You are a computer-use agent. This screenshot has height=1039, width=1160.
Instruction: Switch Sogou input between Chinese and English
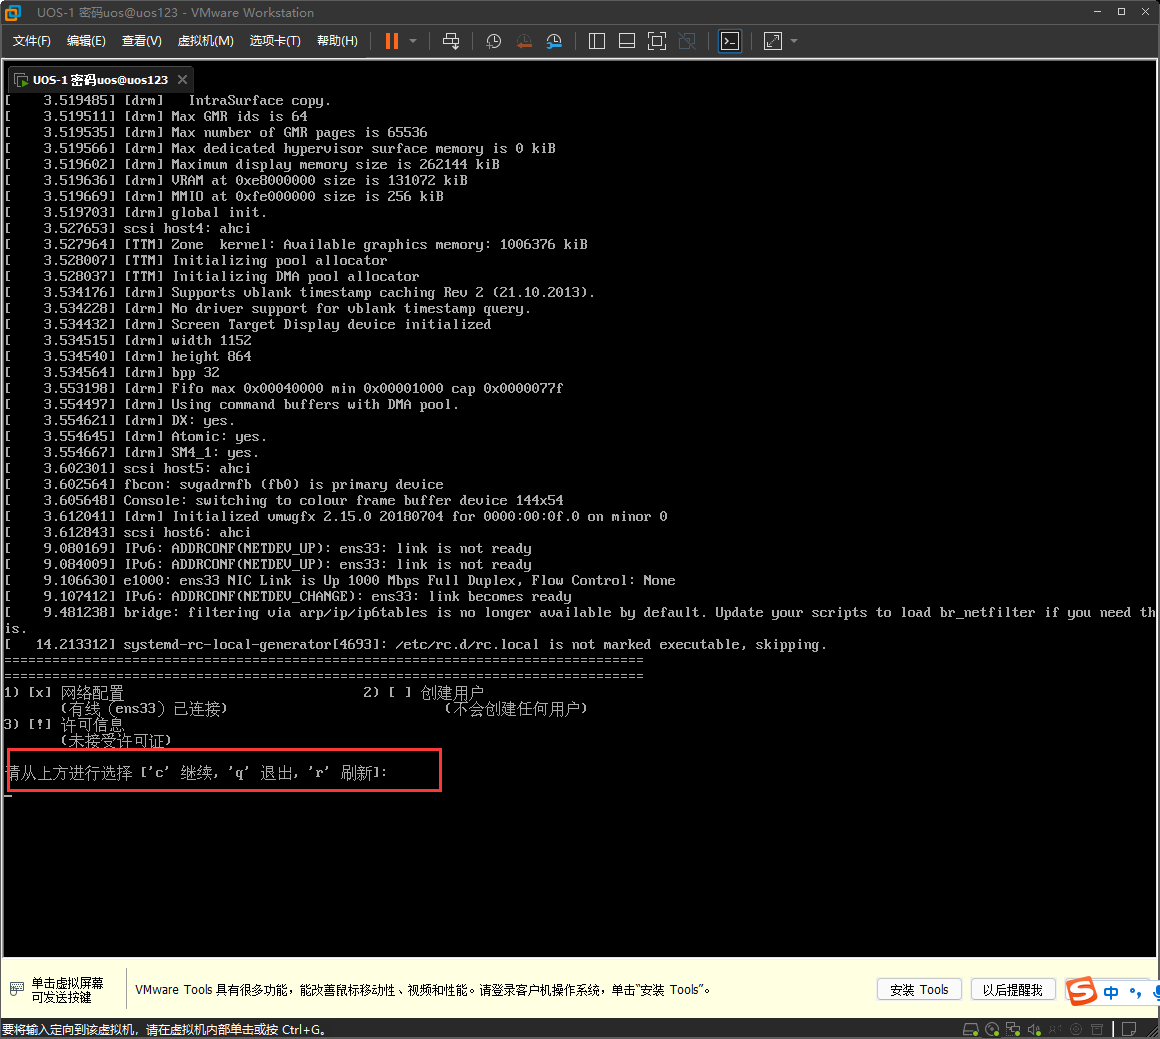click(1113, 990)
